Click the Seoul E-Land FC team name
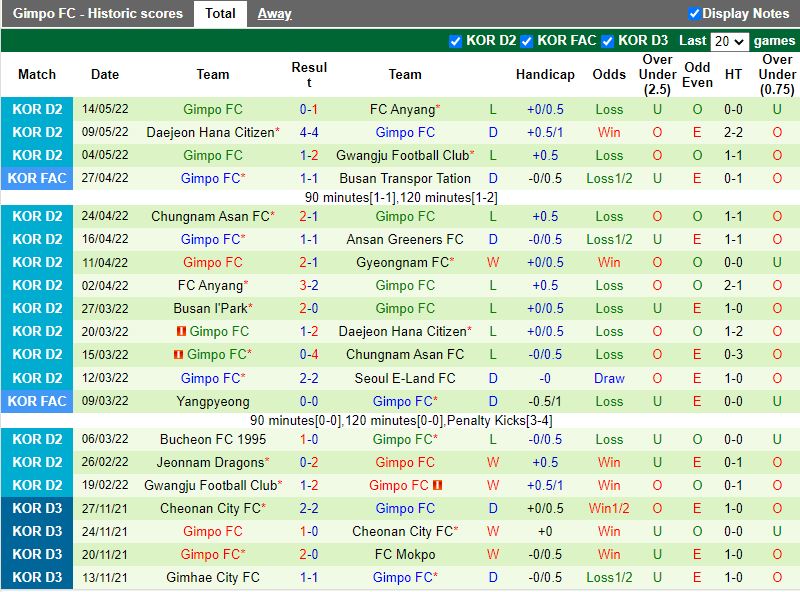800x592 pixels. pyautogui.click(x=405, y=378)
